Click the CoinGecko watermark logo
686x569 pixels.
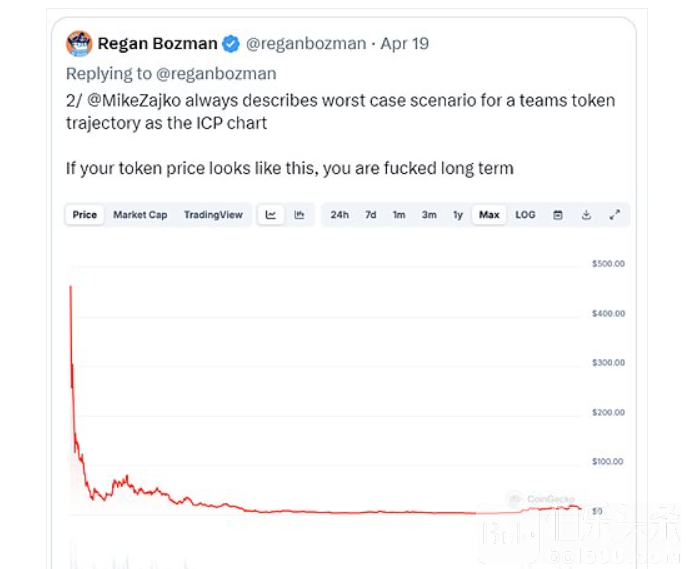tap(541, 499)
